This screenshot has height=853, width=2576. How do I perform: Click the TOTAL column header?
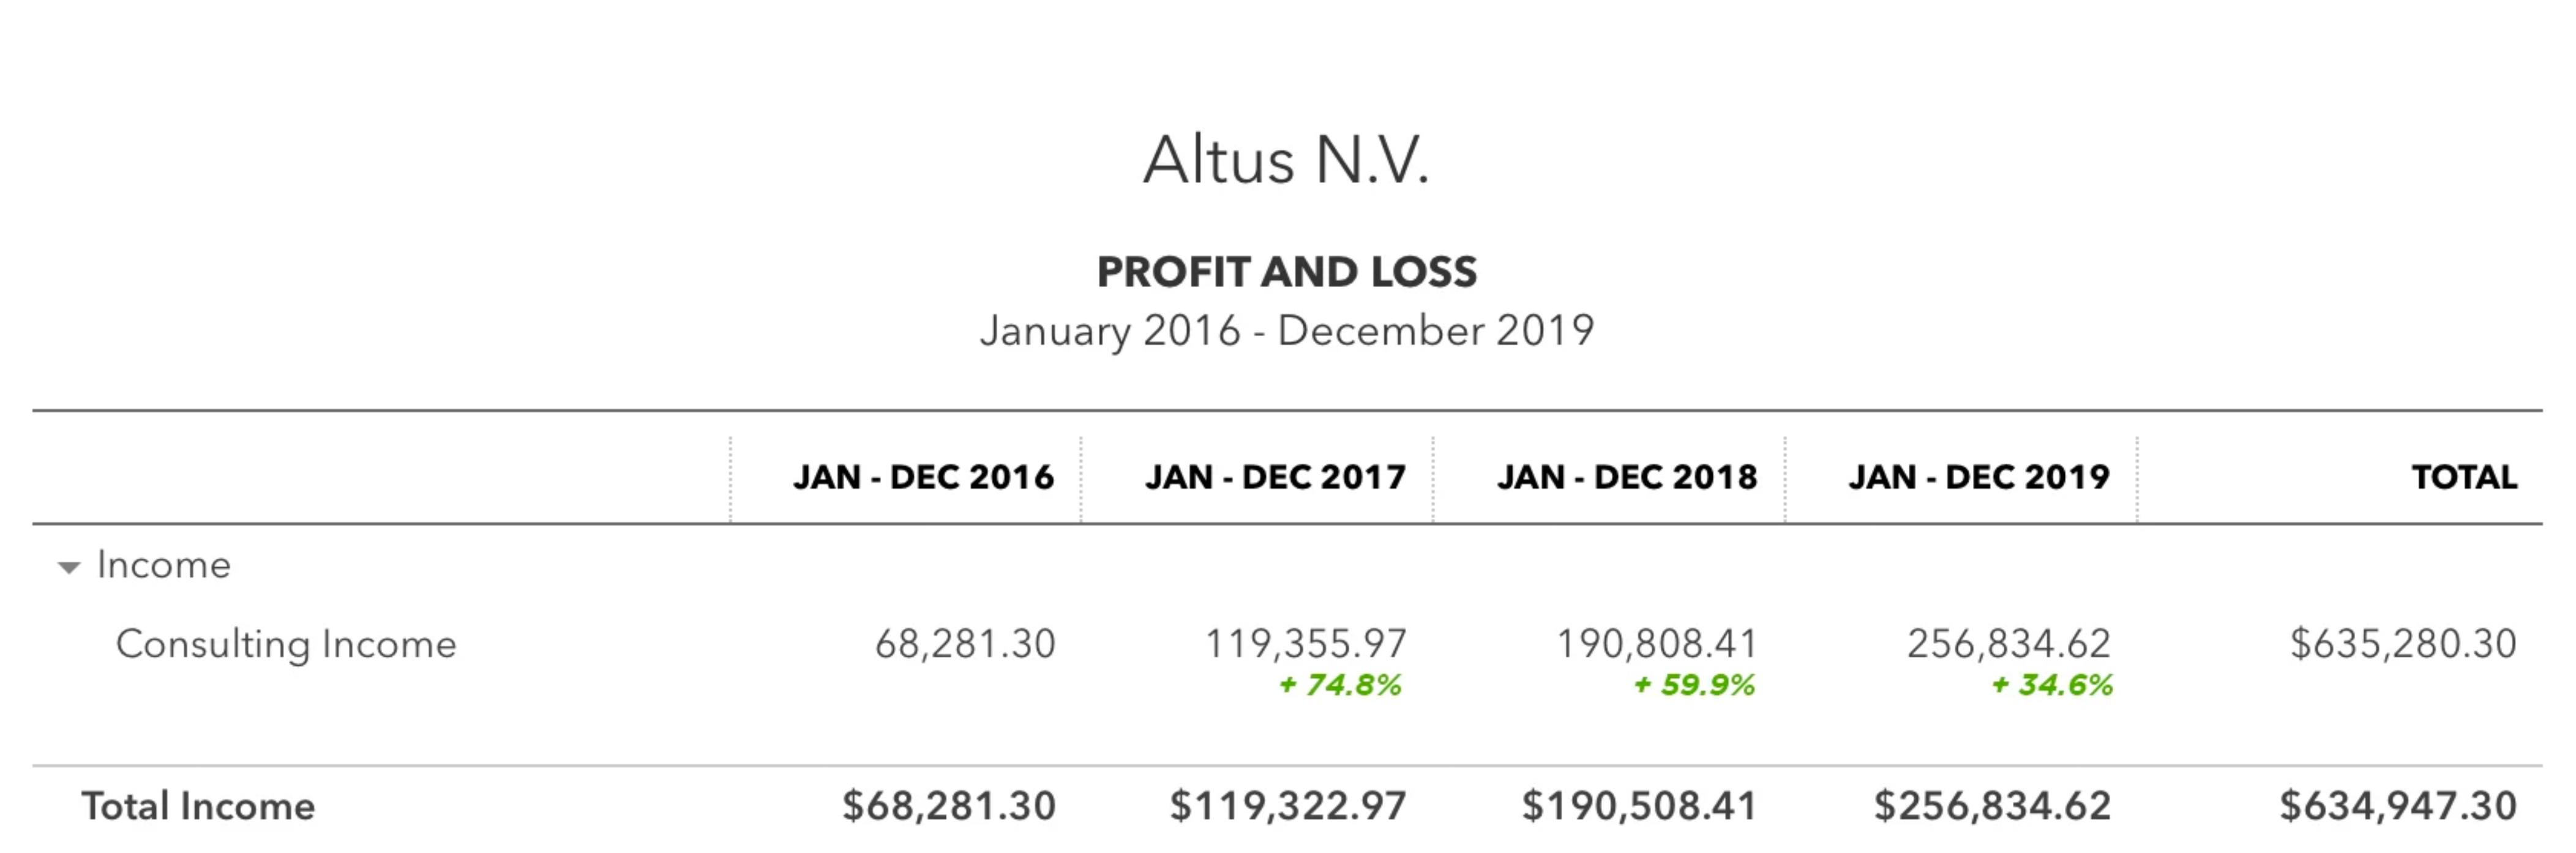point(2464,477)
